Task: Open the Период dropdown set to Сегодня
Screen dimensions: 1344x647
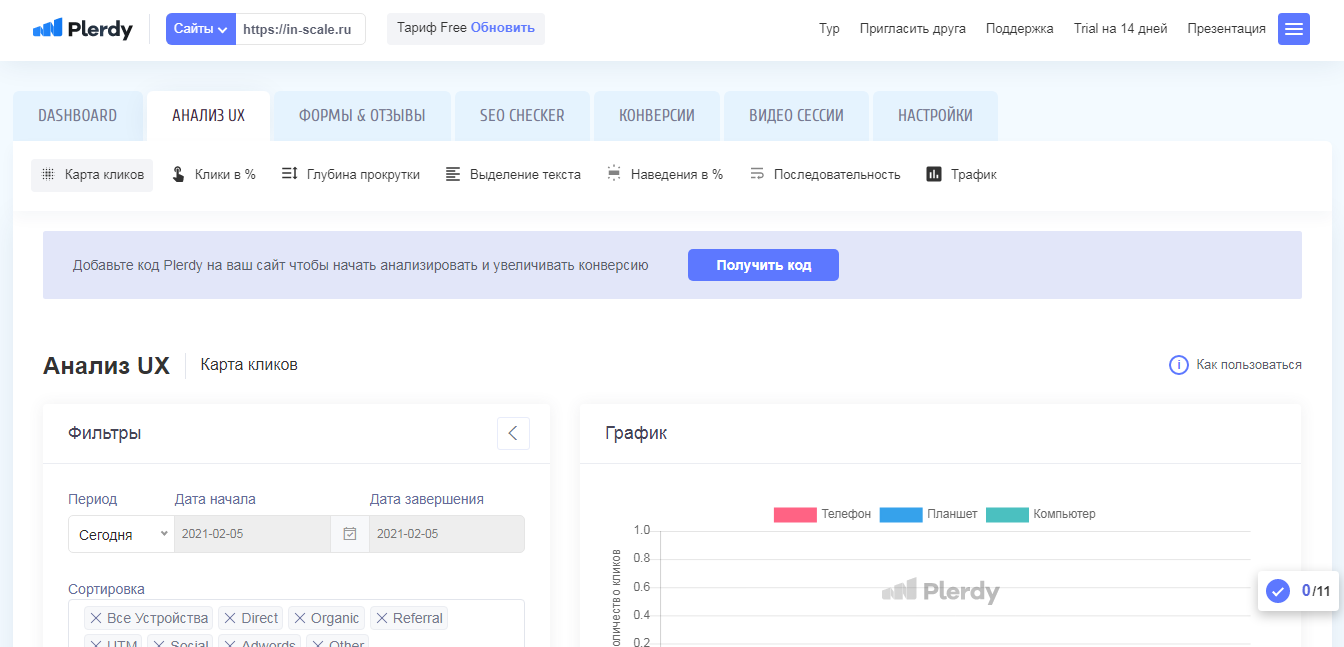Action: pos(121,534)
